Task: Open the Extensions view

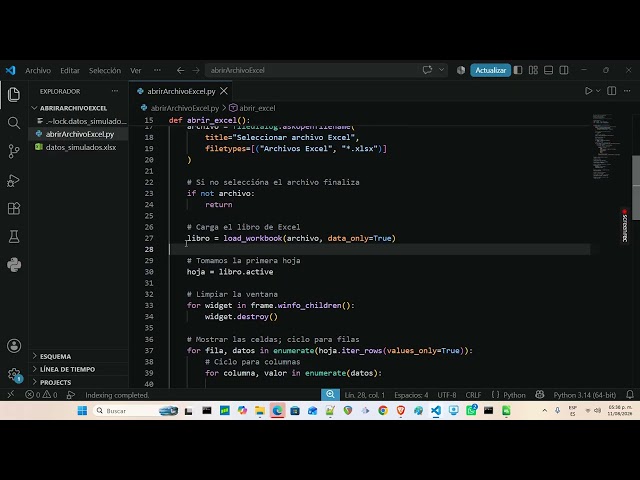Action: (x=14, y=208)
